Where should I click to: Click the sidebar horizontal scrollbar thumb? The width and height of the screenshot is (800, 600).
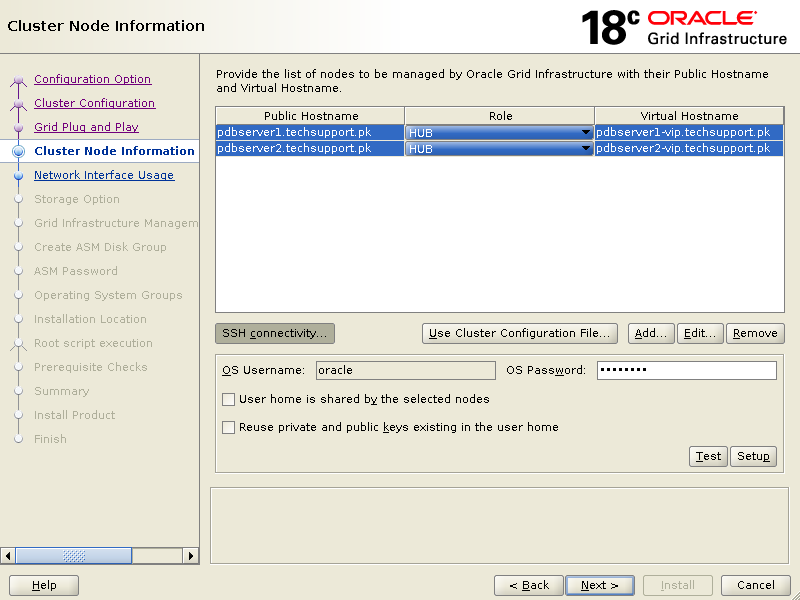(73, 556)
